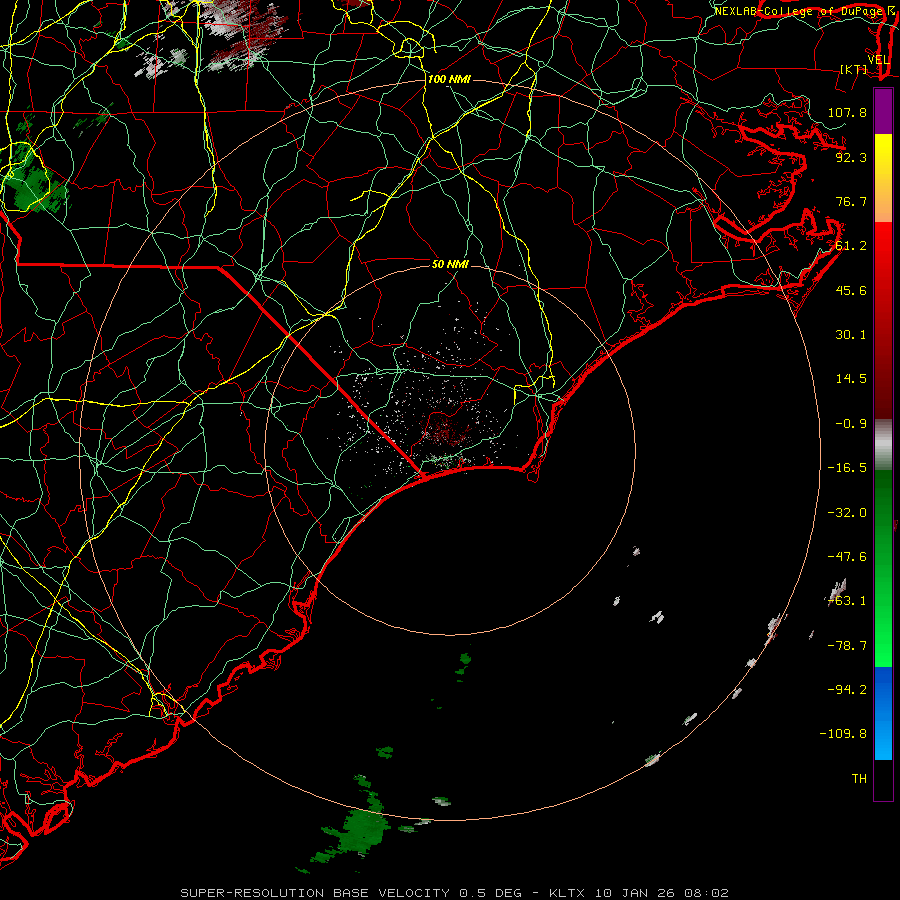Select the -47.6 legend value
Image resolution: width=900 pixels, height=900 pixels.
click(x=847, y=557)
